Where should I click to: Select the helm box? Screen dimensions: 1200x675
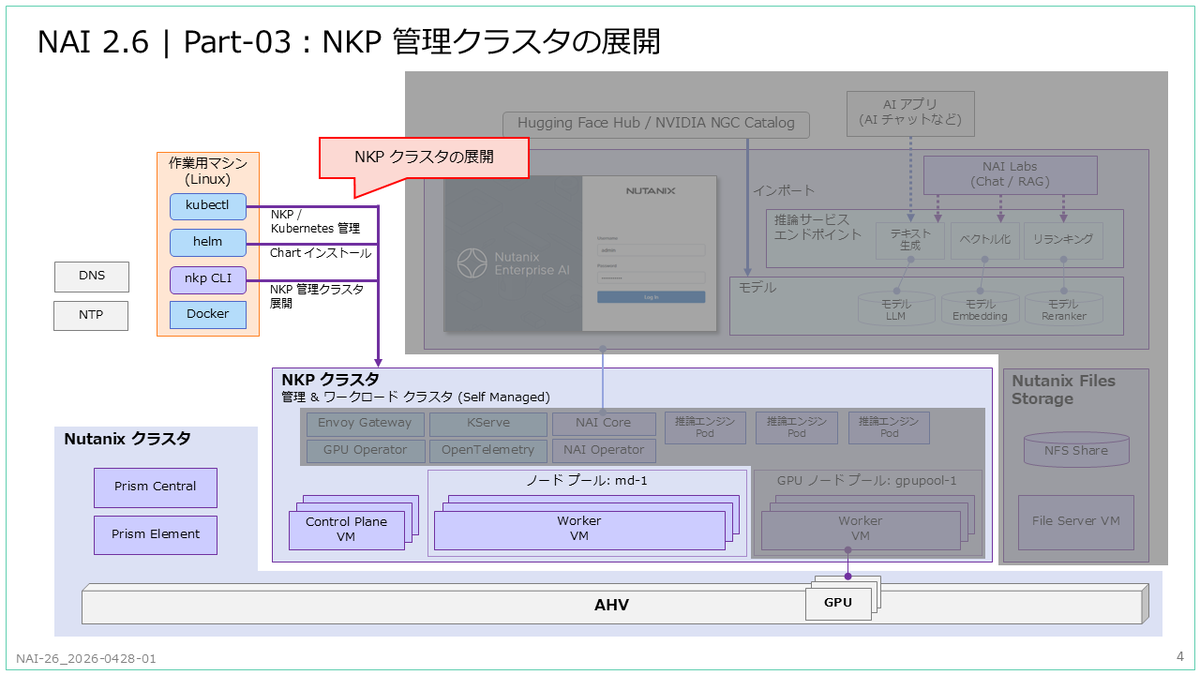[208, 243]
